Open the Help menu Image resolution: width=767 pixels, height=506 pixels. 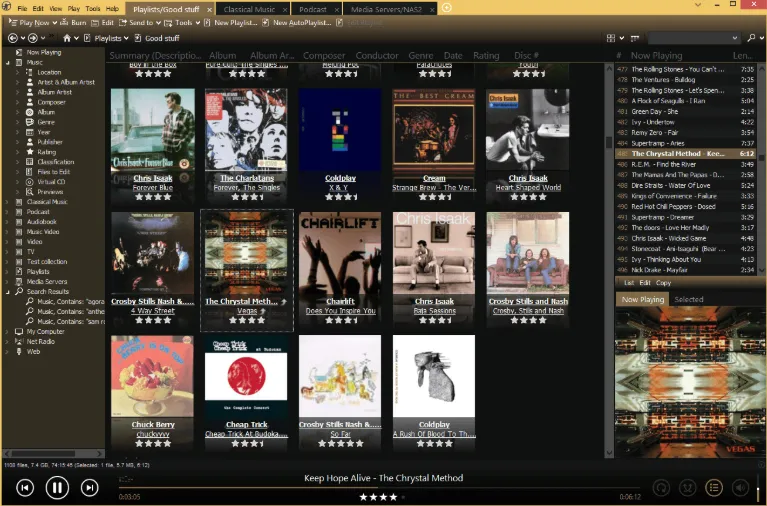113,8
